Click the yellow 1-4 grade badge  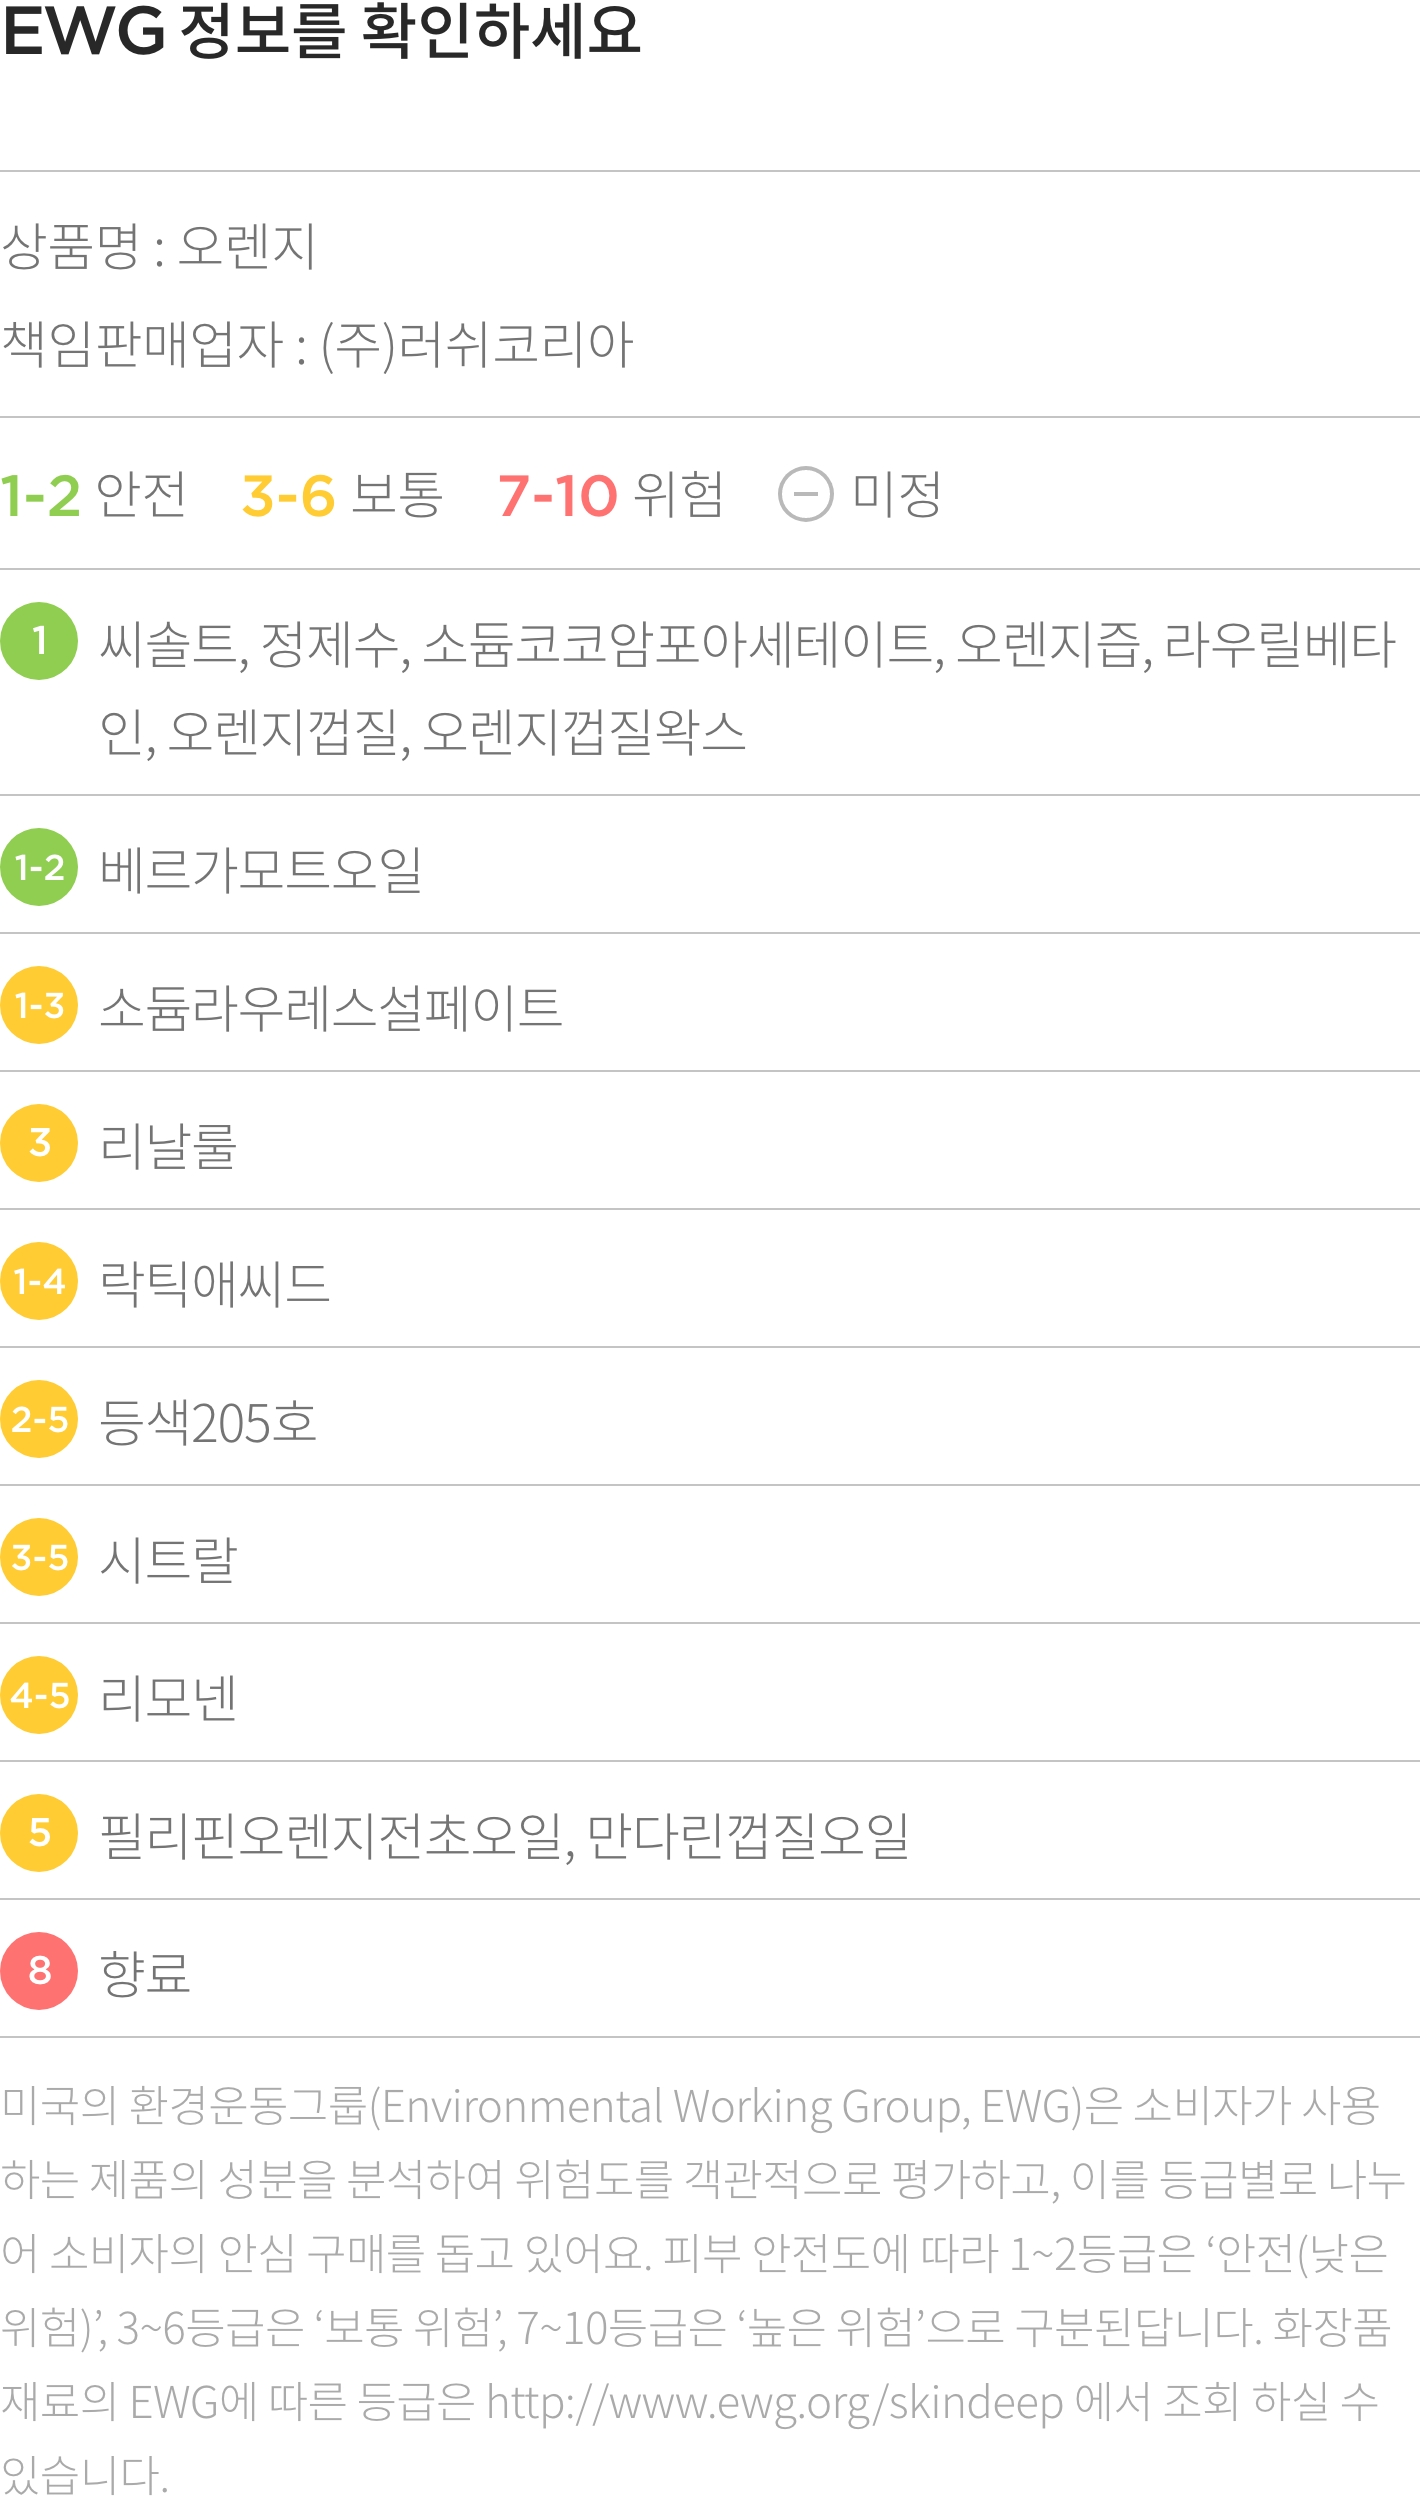click(x=39, y=1281)
